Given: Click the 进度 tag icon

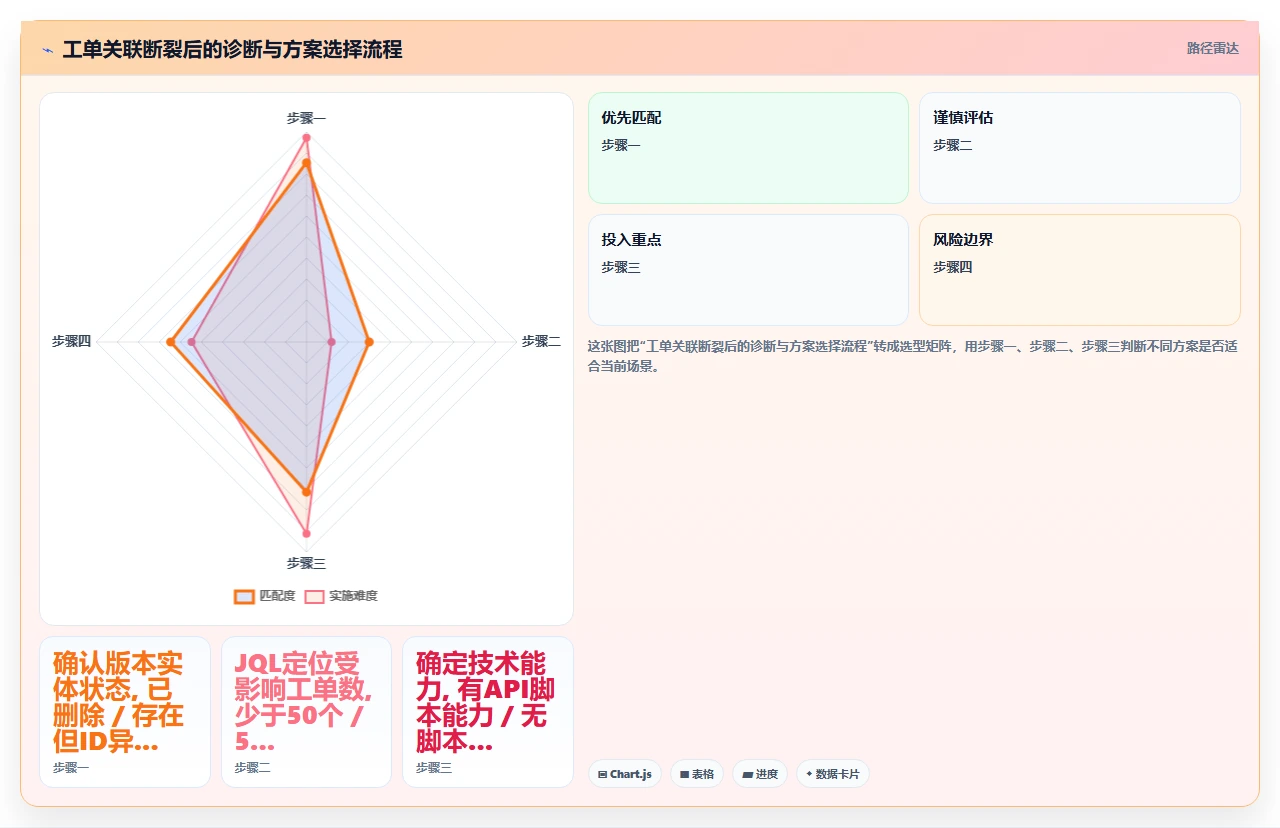Looking at the screenshot, I should (747, 774).
